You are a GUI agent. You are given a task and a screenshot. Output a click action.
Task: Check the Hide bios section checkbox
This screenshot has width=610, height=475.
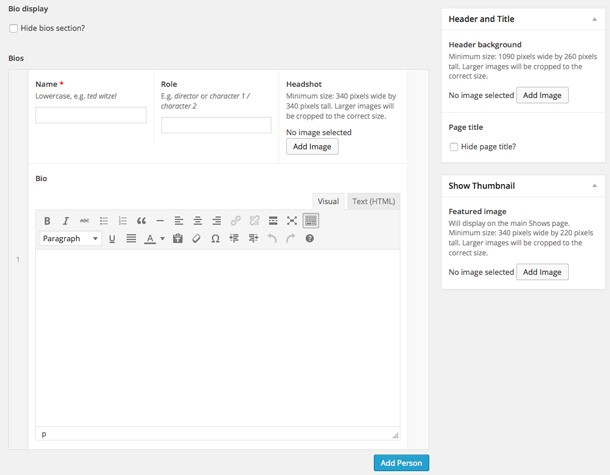pyautogui.click(x=14, y=28)
